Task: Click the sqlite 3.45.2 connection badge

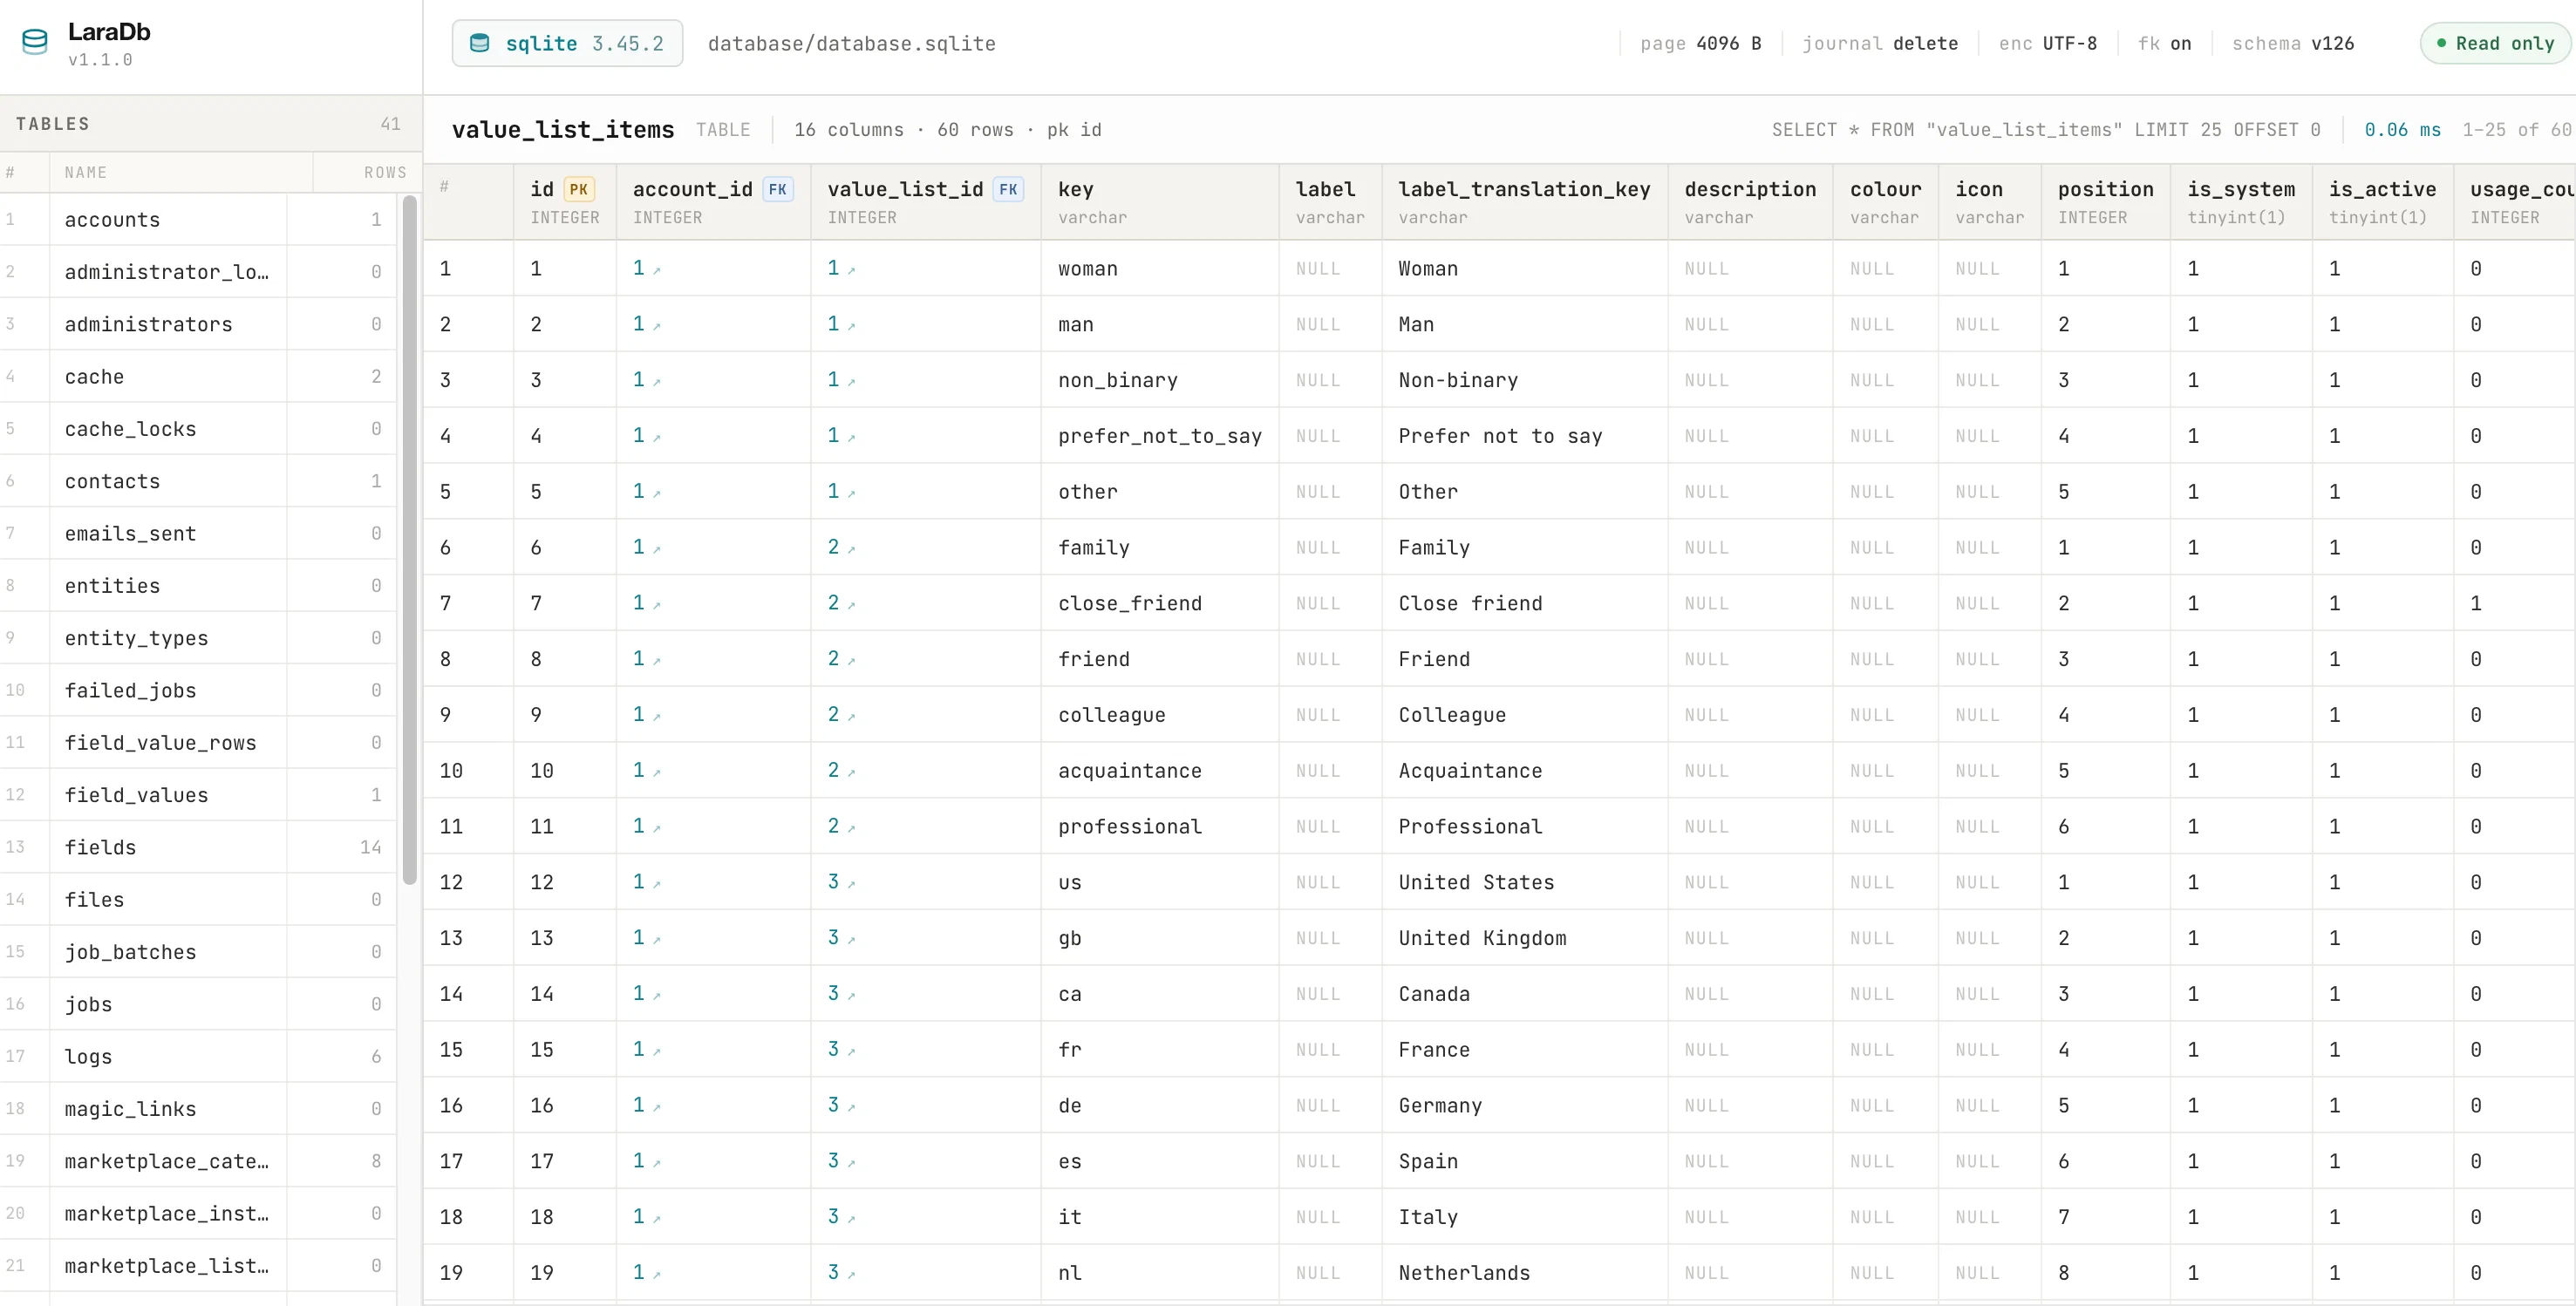Action: (567, 43)
